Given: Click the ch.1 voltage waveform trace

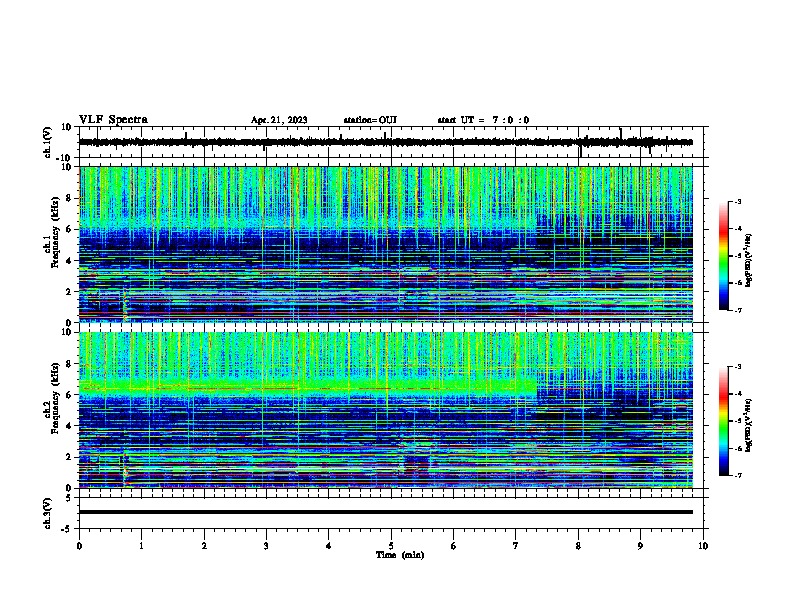Looking at the screenshot, I should point(385,142).
